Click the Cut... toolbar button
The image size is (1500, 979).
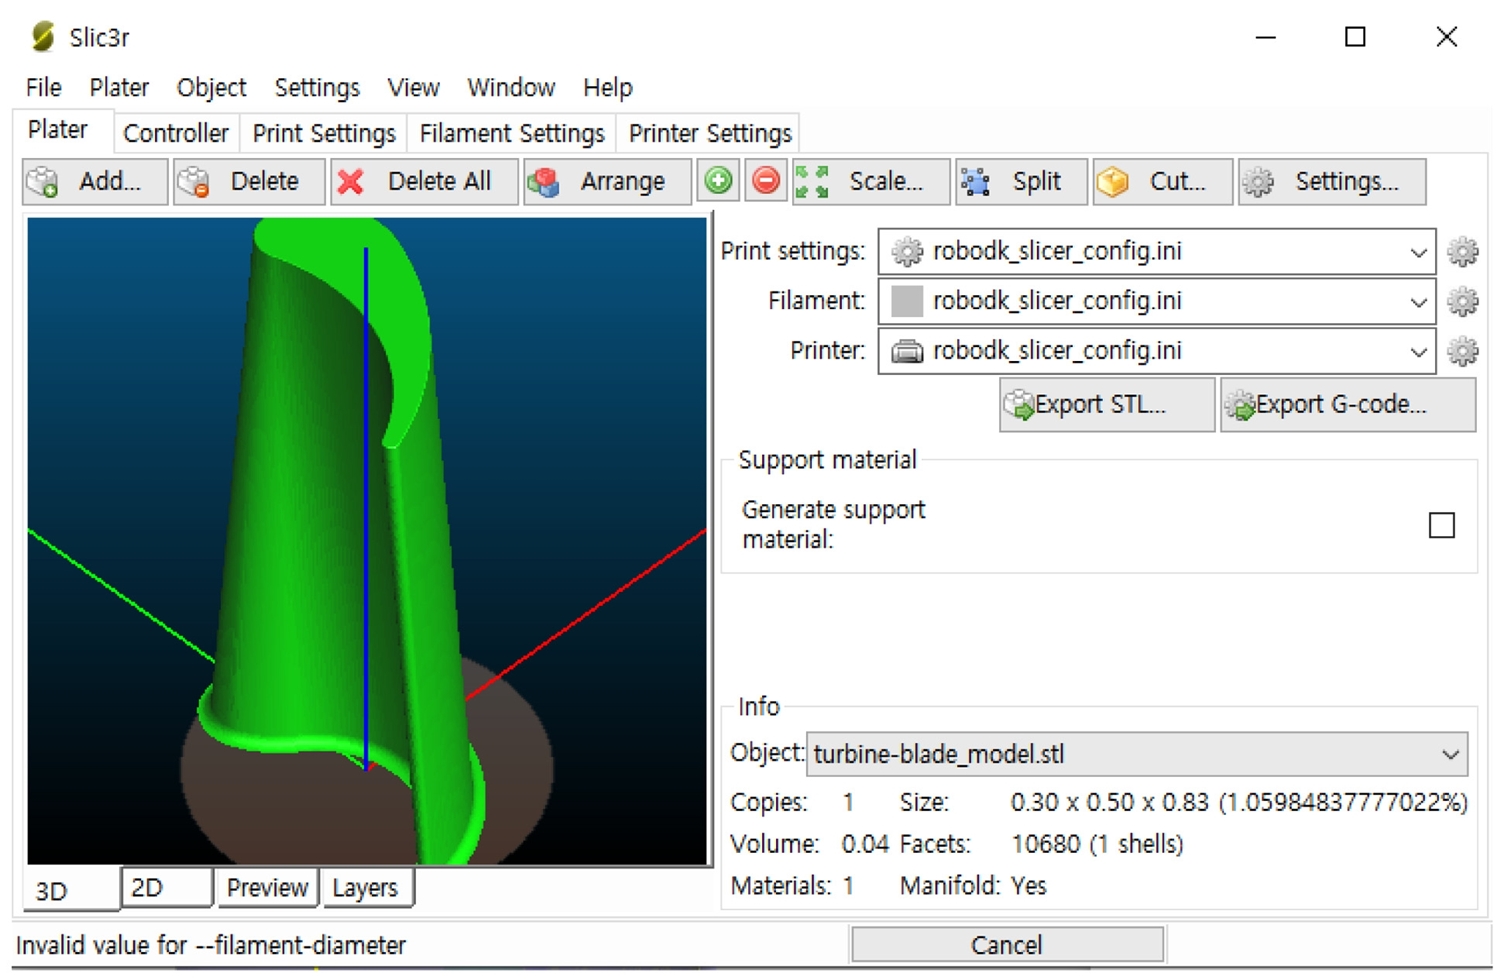pyautogui.click(x=1161, y=182)
